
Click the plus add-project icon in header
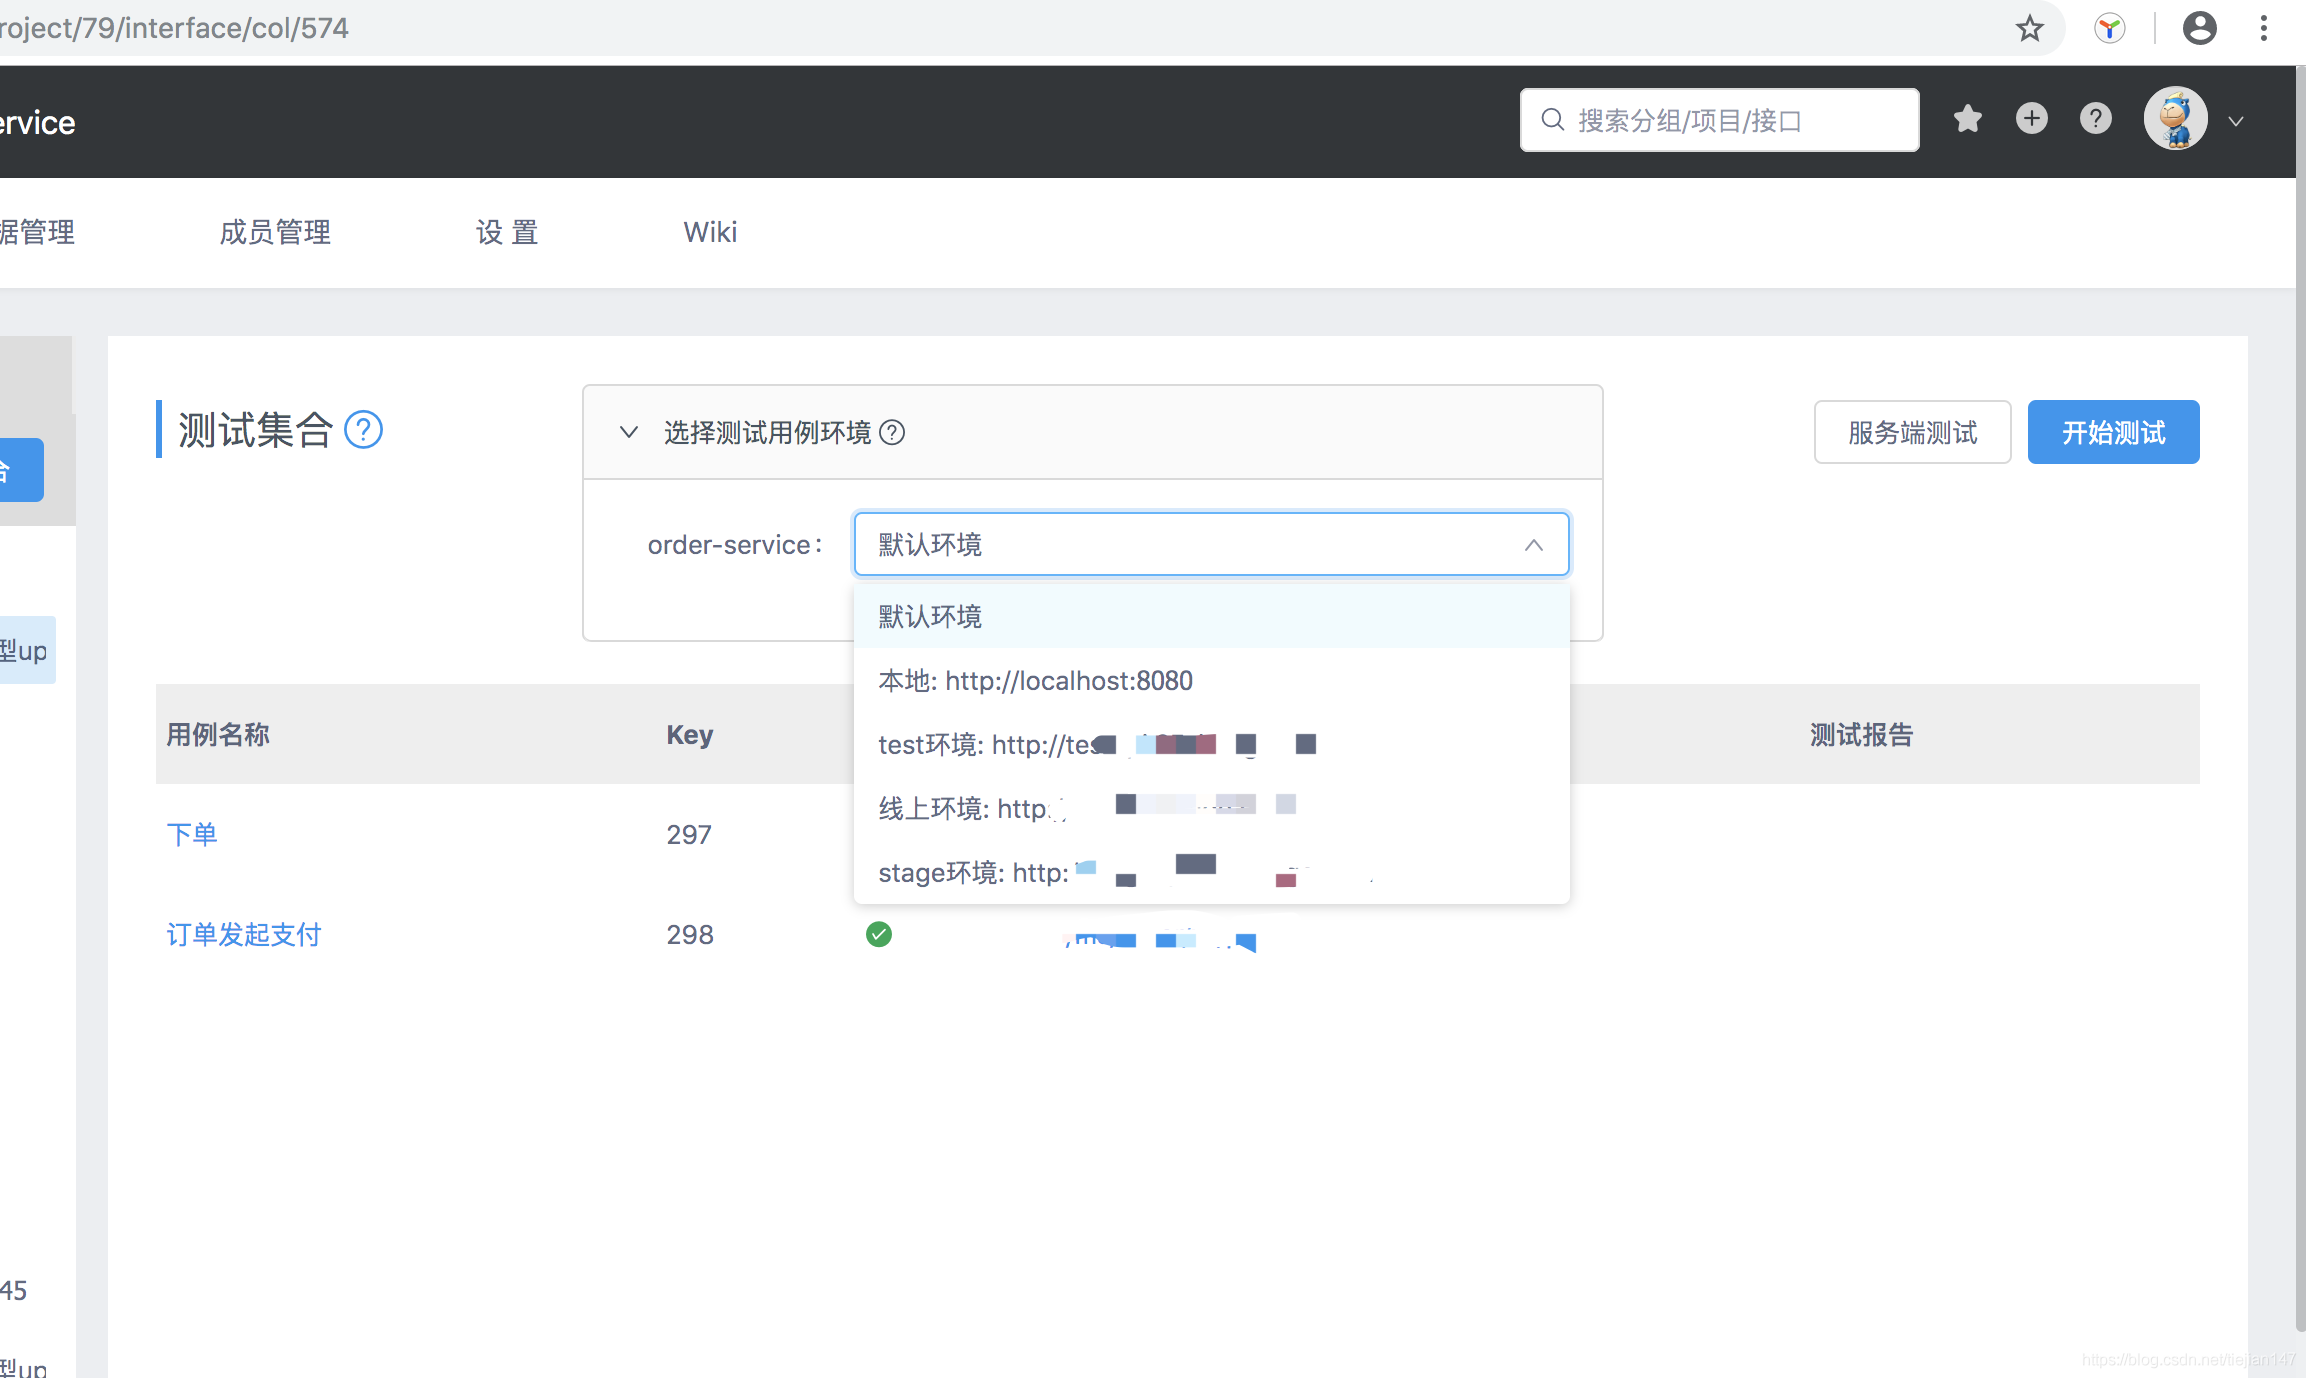2031,119
